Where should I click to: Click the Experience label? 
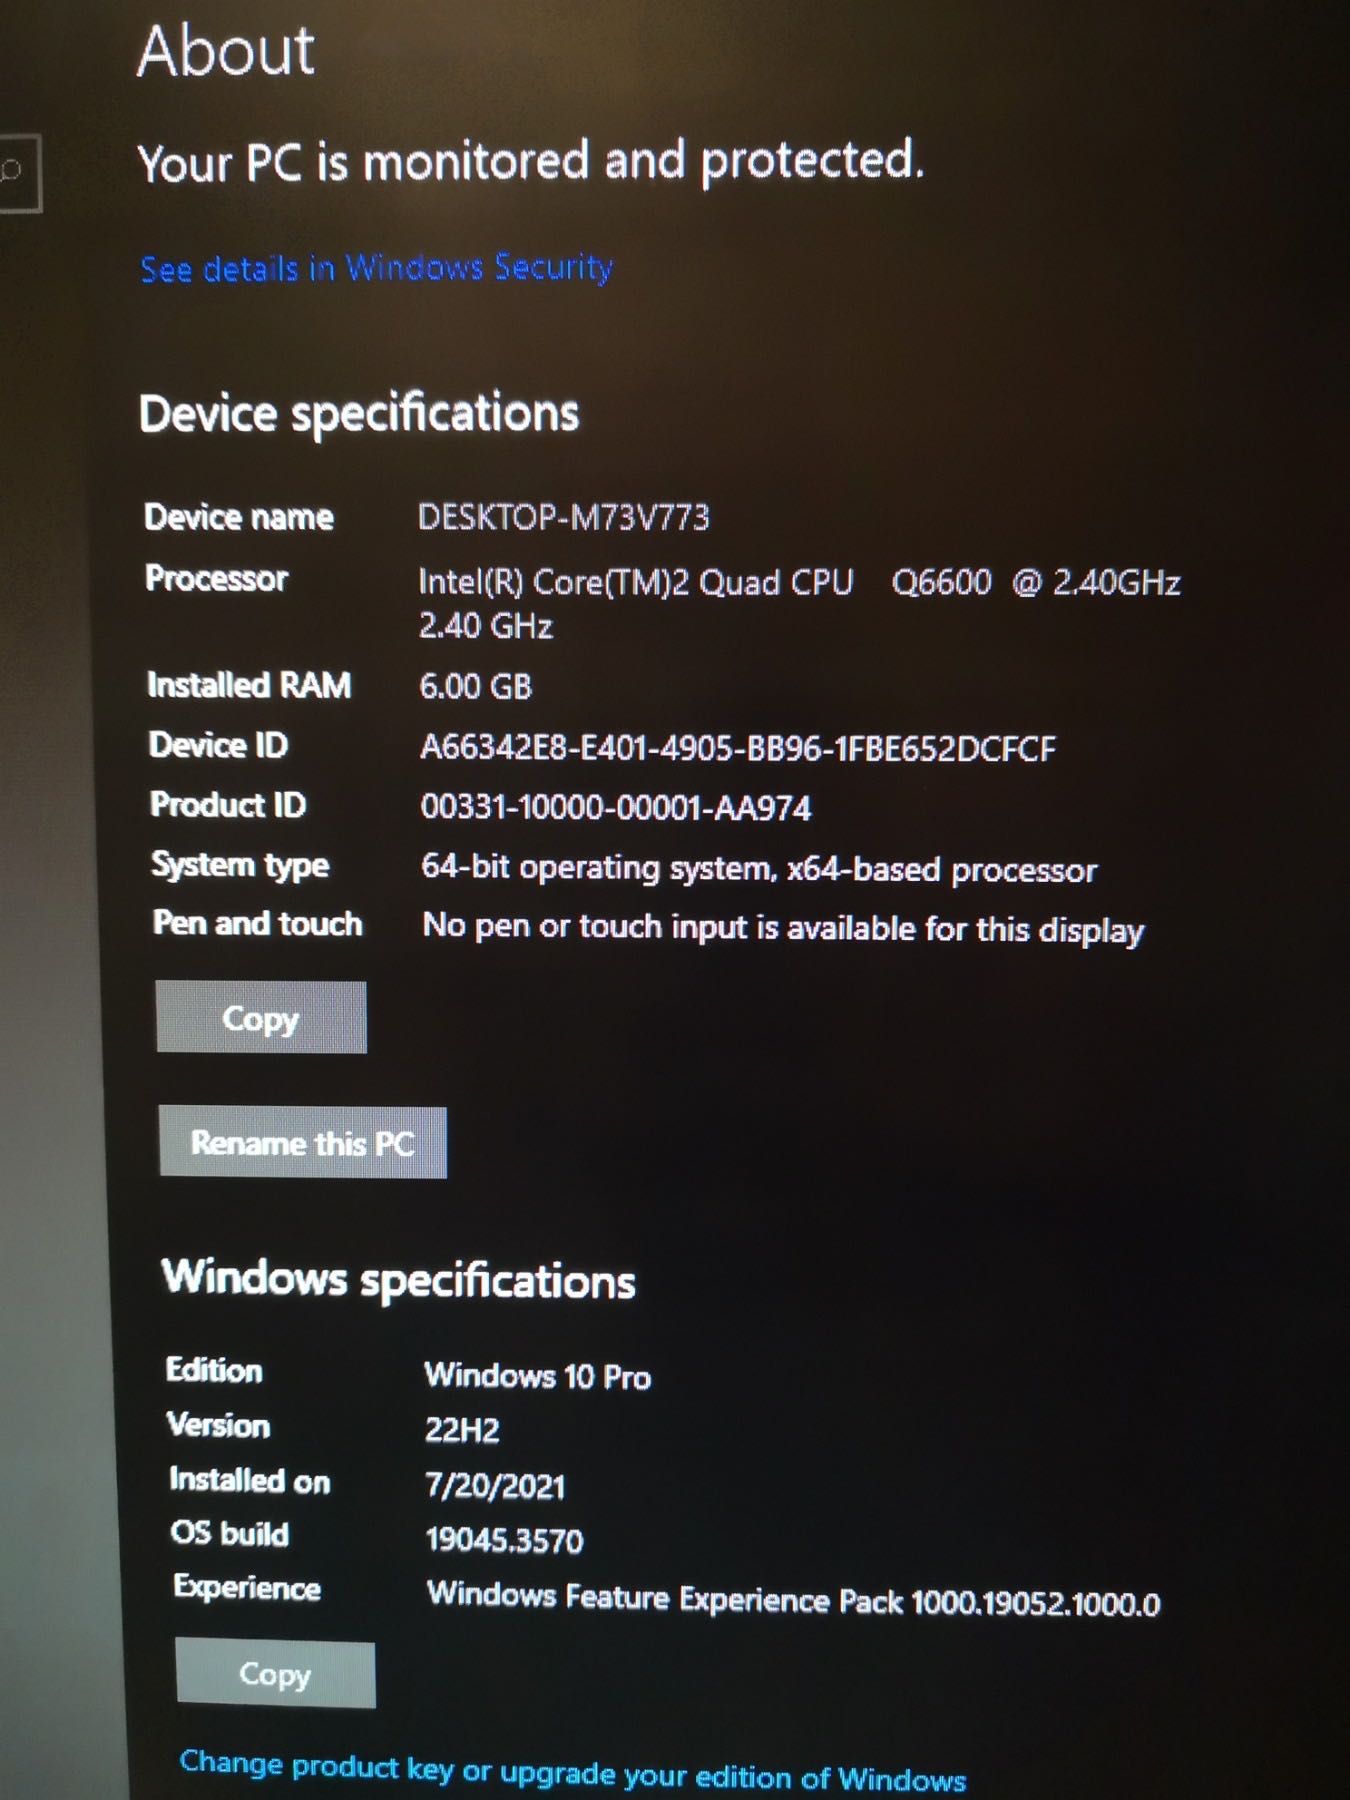pos(247,1587)
